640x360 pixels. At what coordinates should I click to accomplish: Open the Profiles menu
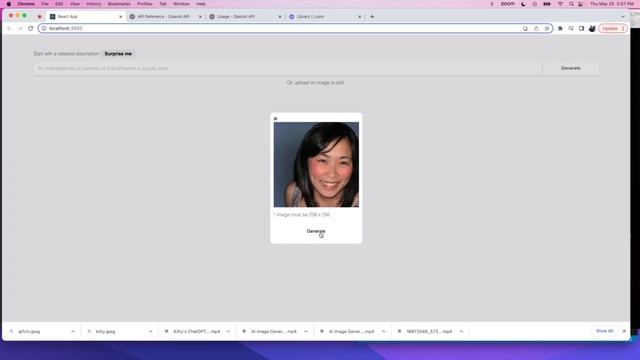(x=144, y=4)
